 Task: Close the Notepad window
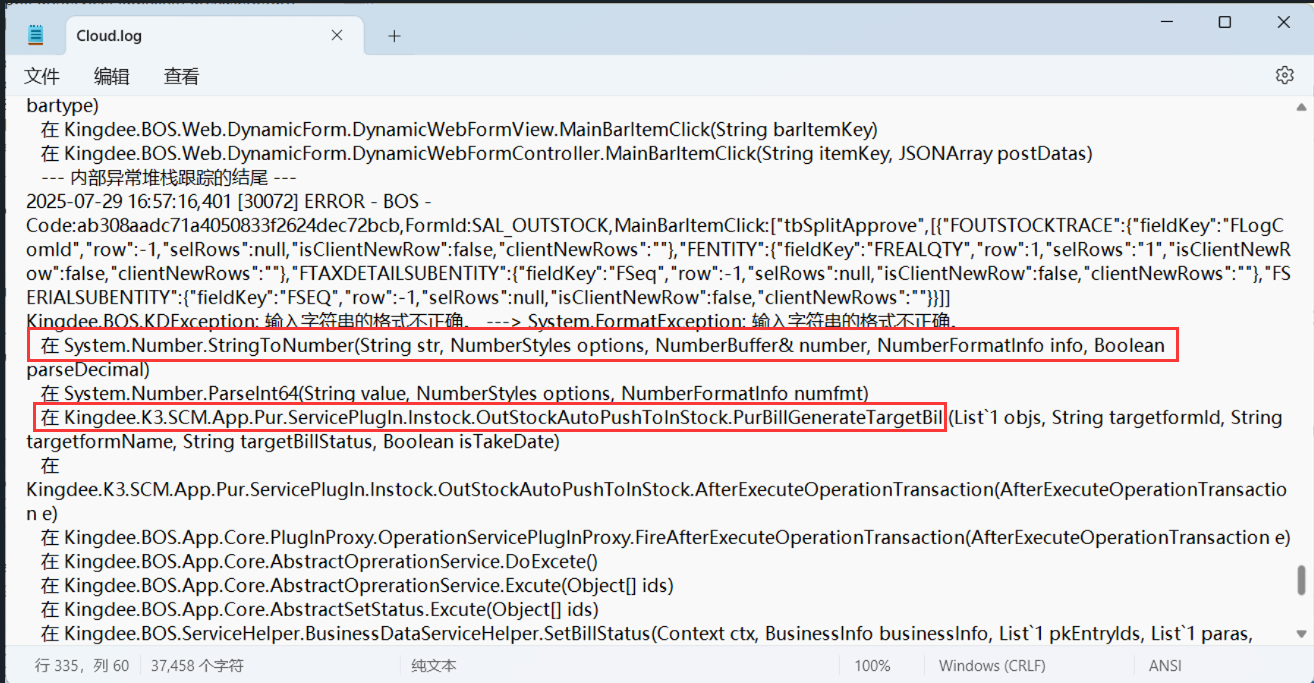click(1283, 22)
